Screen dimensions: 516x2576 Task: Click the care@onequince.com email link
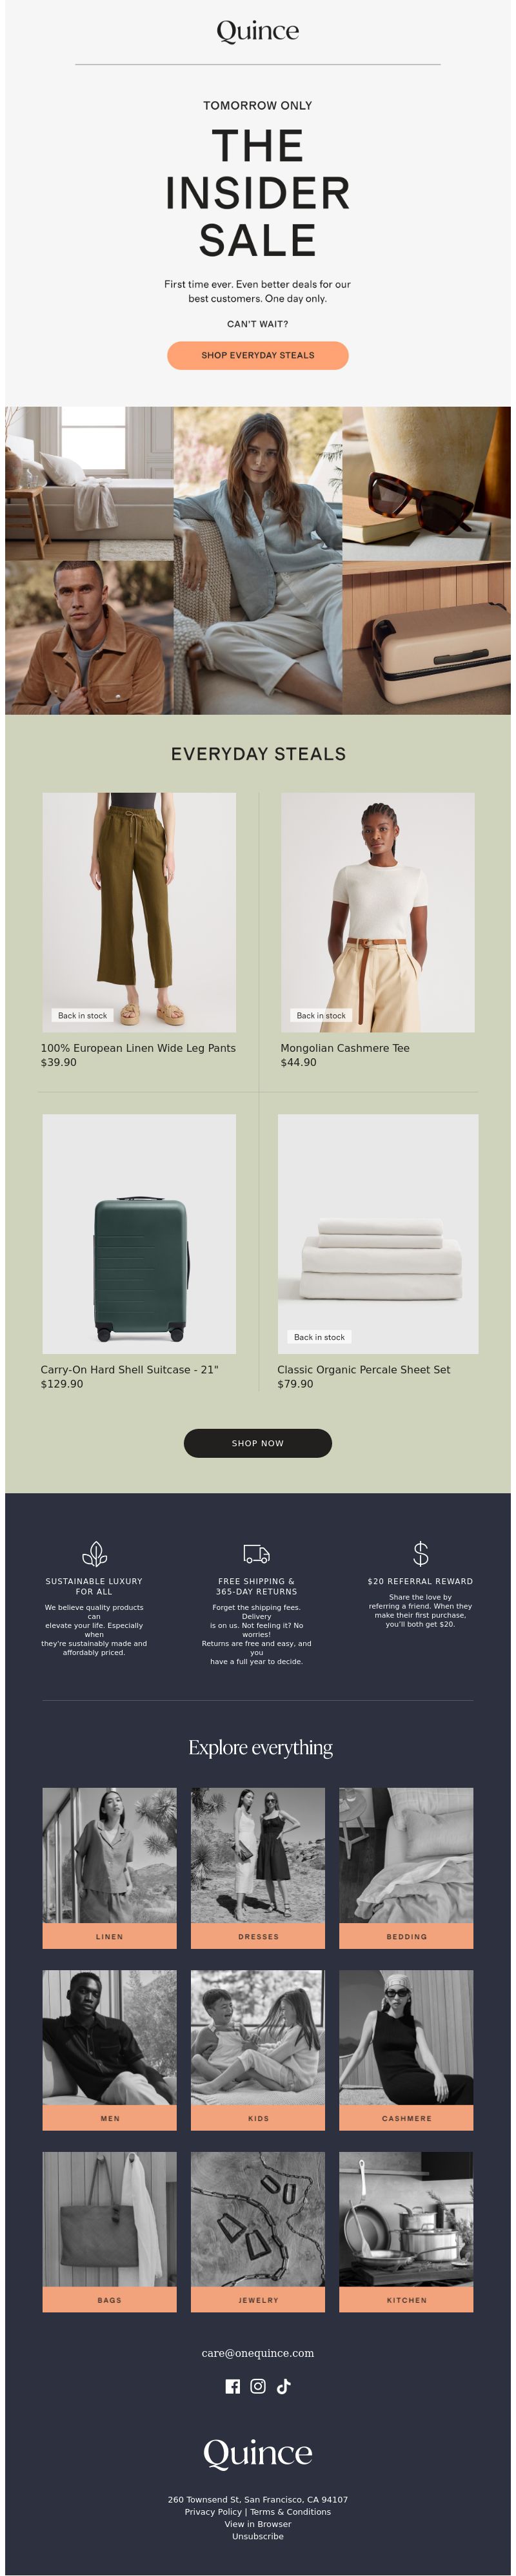click(x=258, y=2353)
